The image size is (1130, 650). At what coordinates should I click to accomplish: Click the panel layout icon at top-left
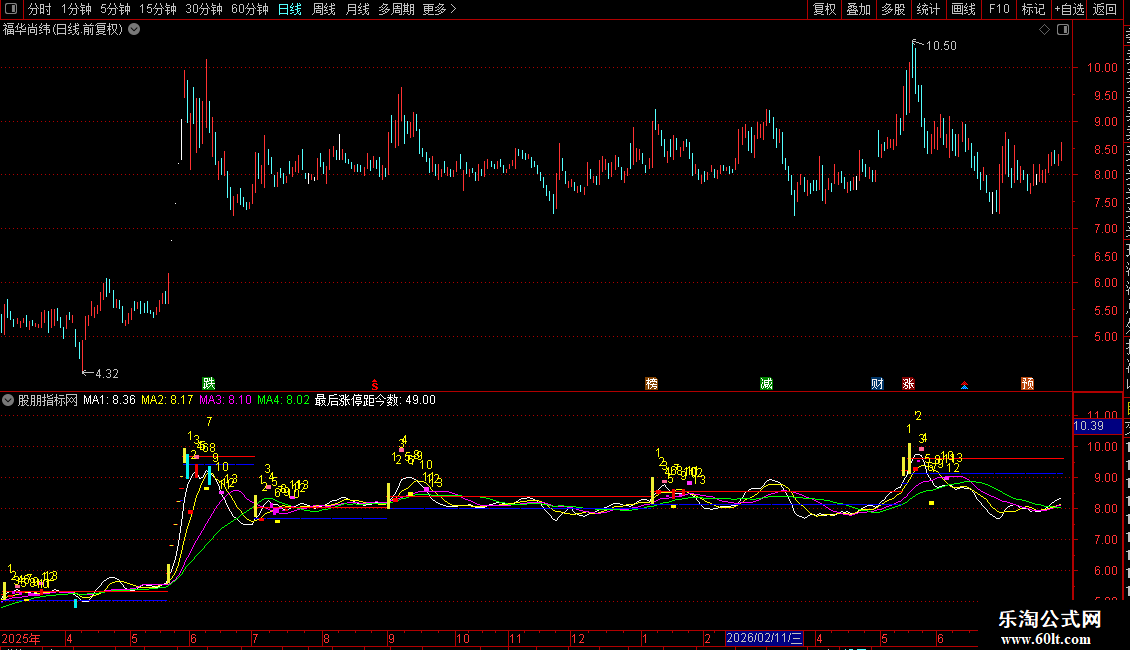coord(11,9)
